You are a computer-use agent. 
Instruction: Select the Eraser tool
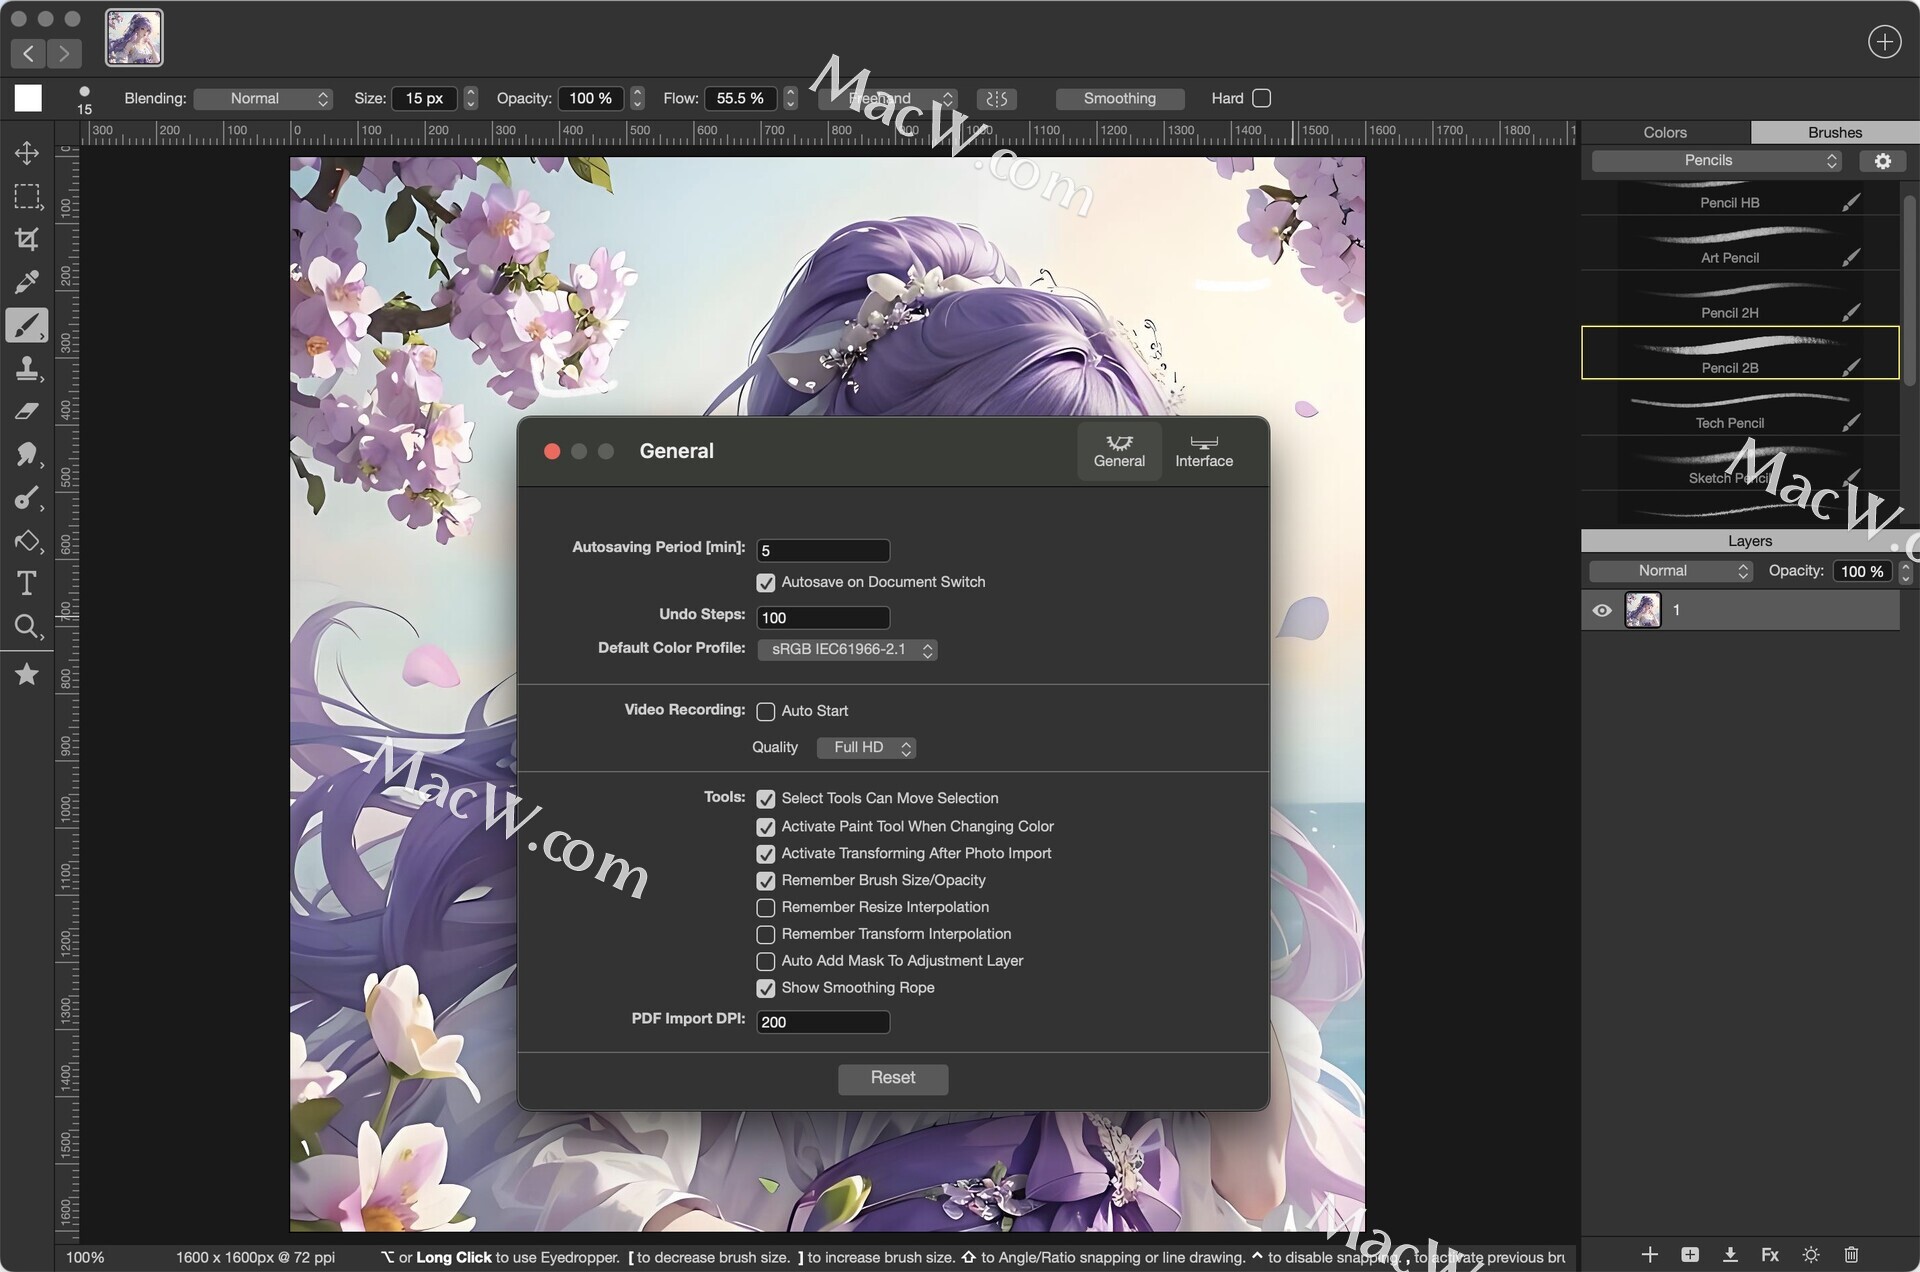[x=27, y=411]
